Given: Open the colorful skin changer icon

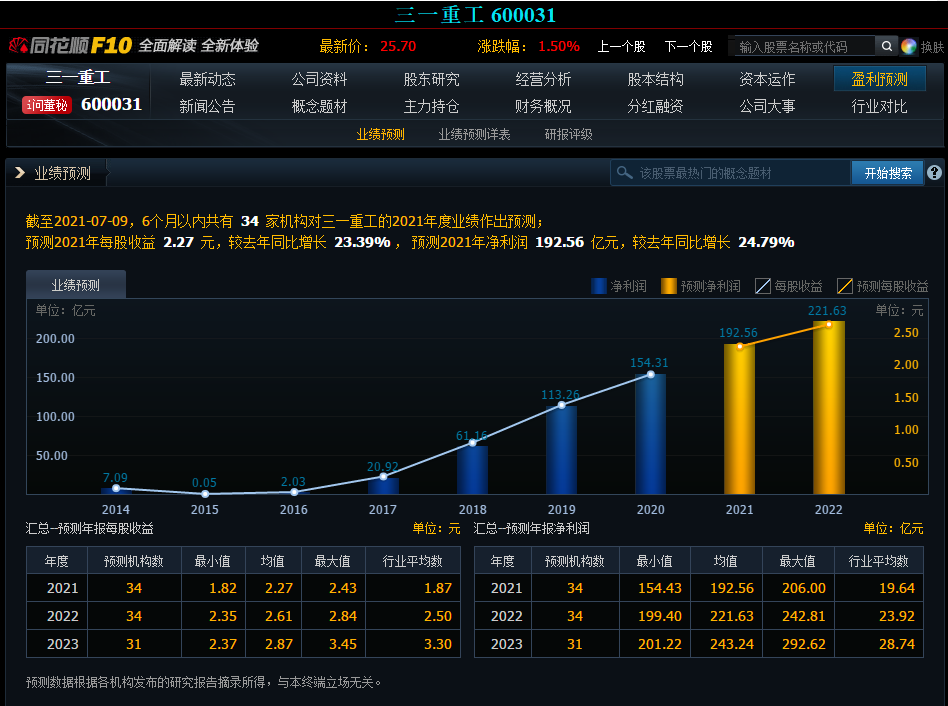Looking at the screenshot, I should point(908,47).
